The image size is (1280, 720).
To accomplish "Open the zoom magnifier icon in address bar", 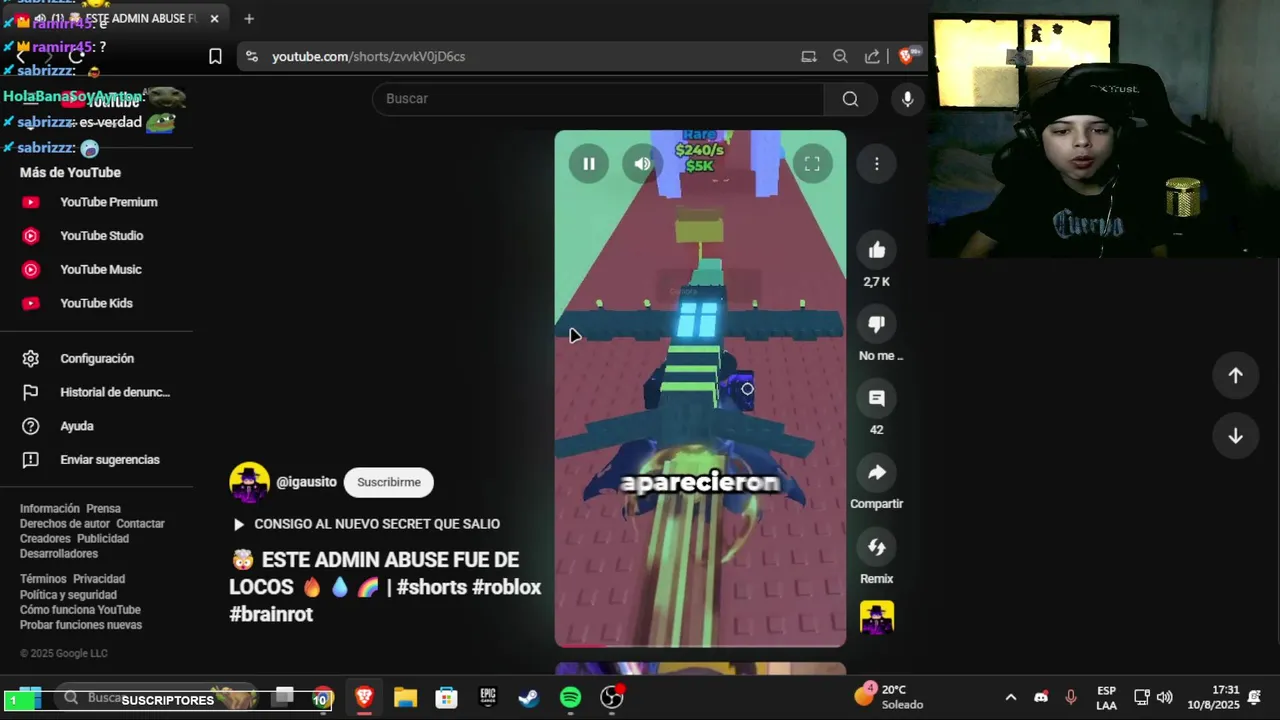I will click(840, 57).
